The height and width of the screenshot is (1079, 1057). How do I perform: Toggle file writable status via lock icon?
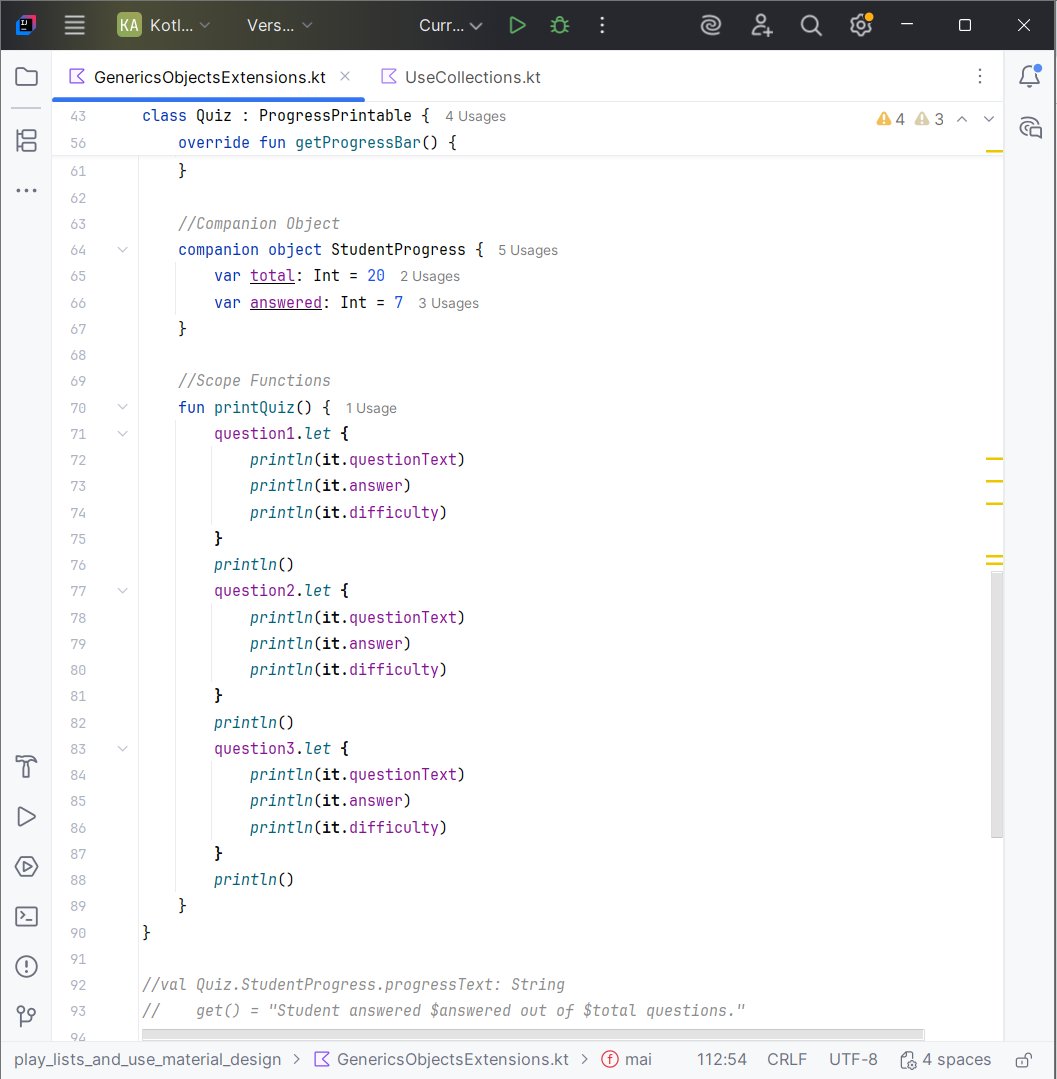coord(1024,1059)
